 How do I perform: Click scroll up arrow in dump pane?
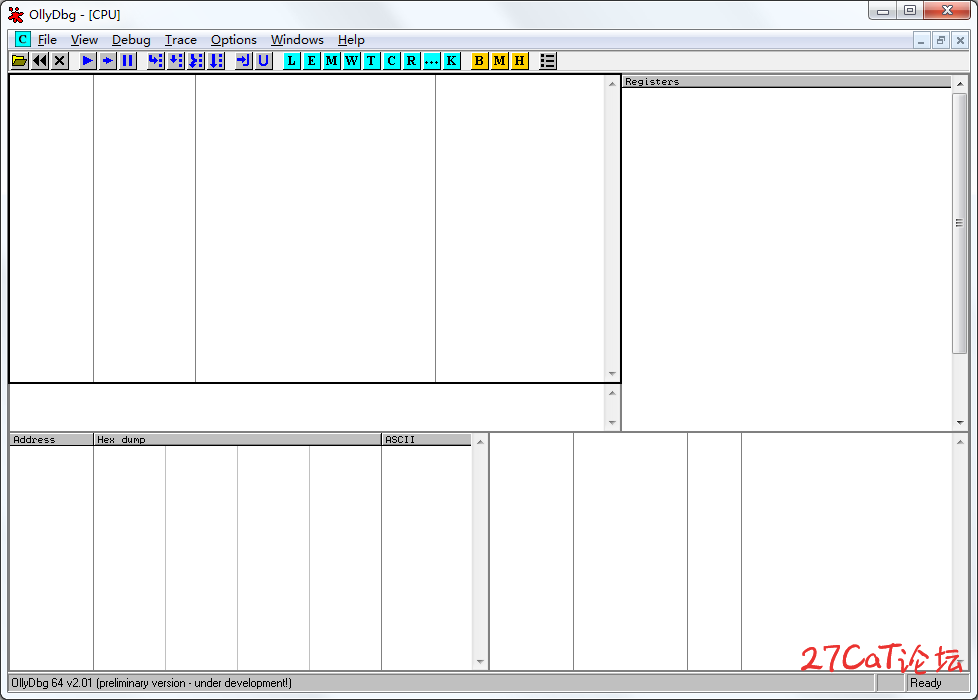[x=480, y=442]
